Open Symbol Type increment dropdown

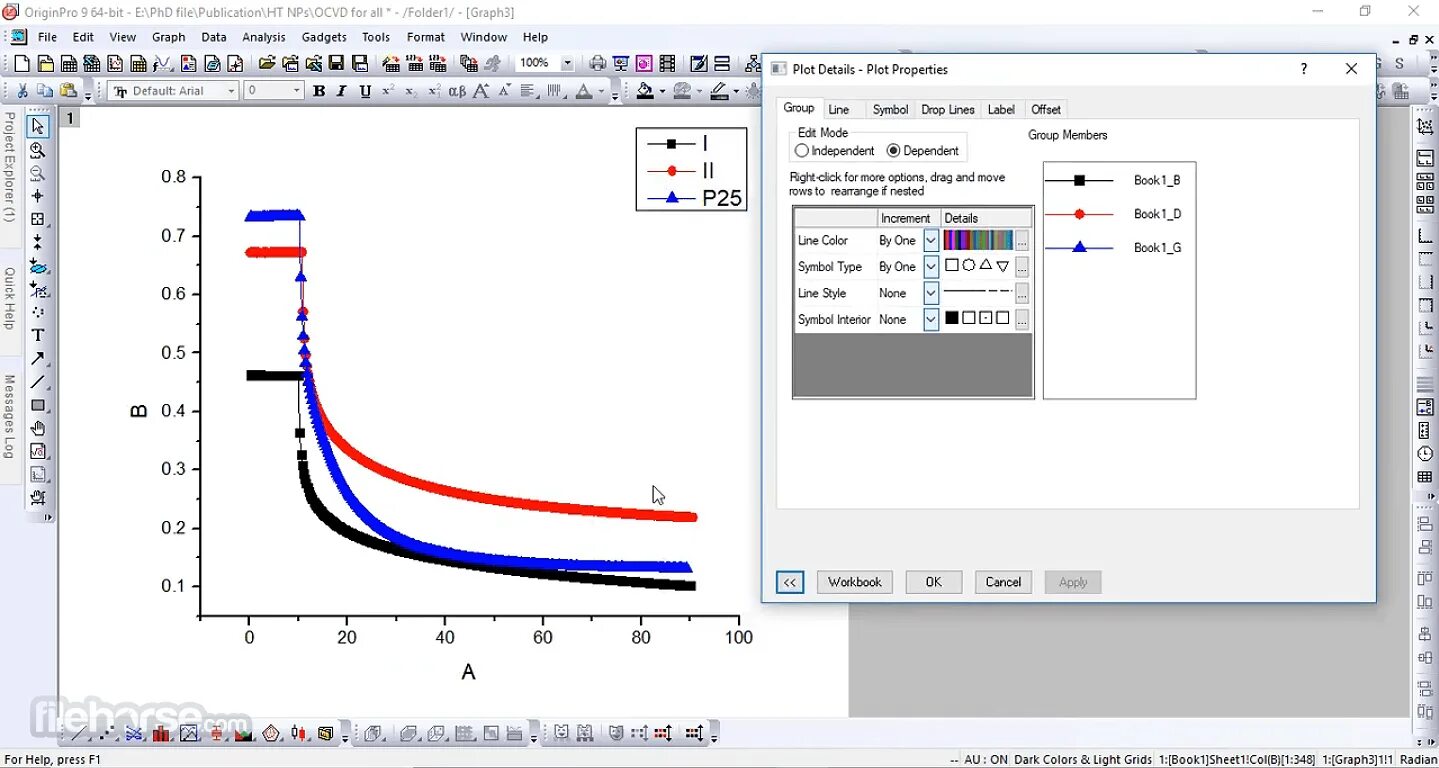coord(931,267)
